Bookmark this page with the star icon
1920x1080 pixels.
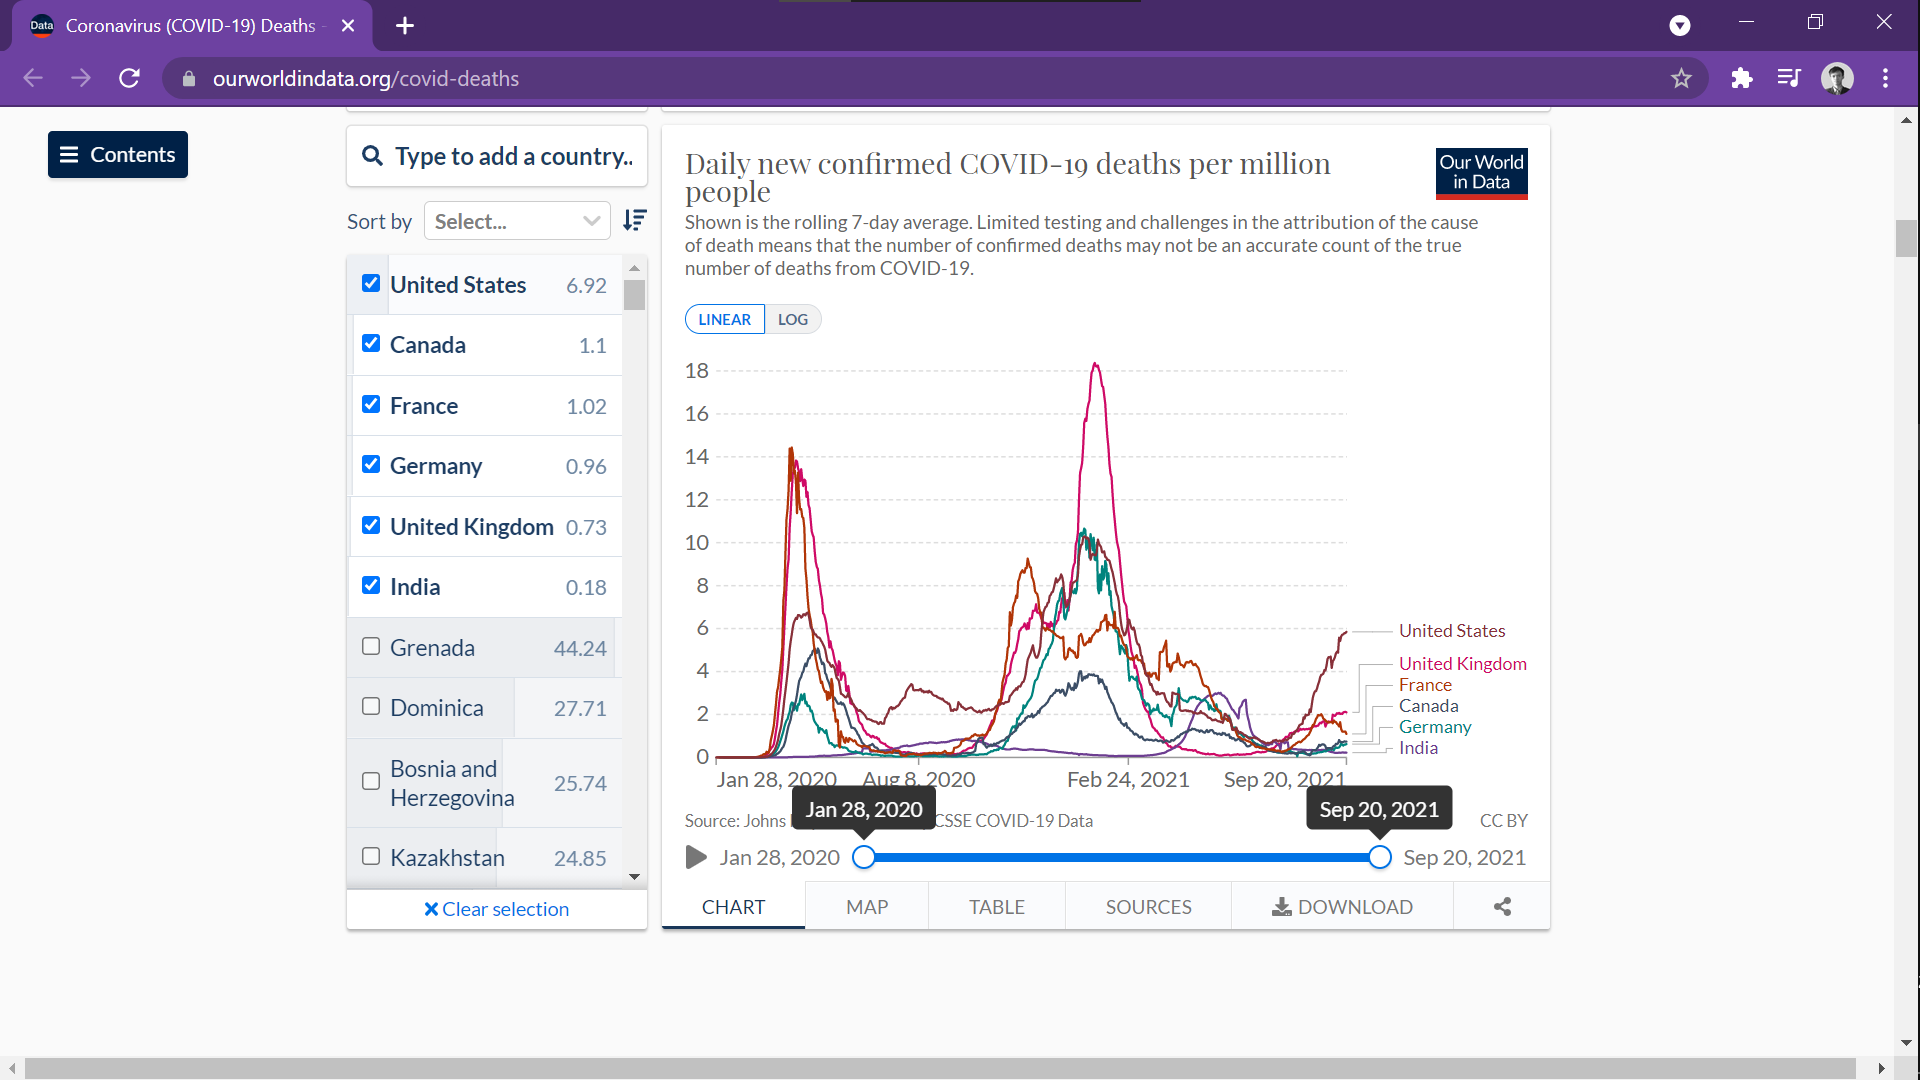coord(1681,78)
